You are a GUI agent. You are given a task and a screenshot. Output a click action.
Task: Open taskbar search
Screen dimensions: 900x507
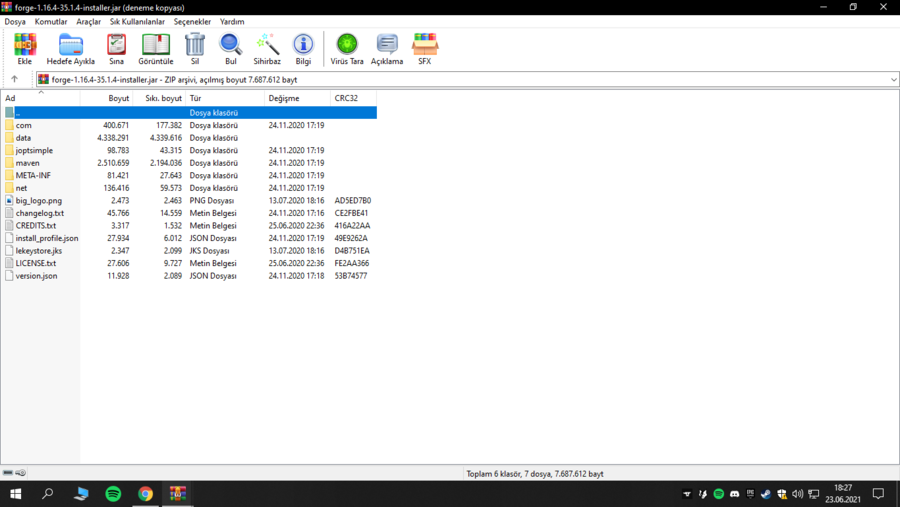pyautogui.click(x=48, y=494)
